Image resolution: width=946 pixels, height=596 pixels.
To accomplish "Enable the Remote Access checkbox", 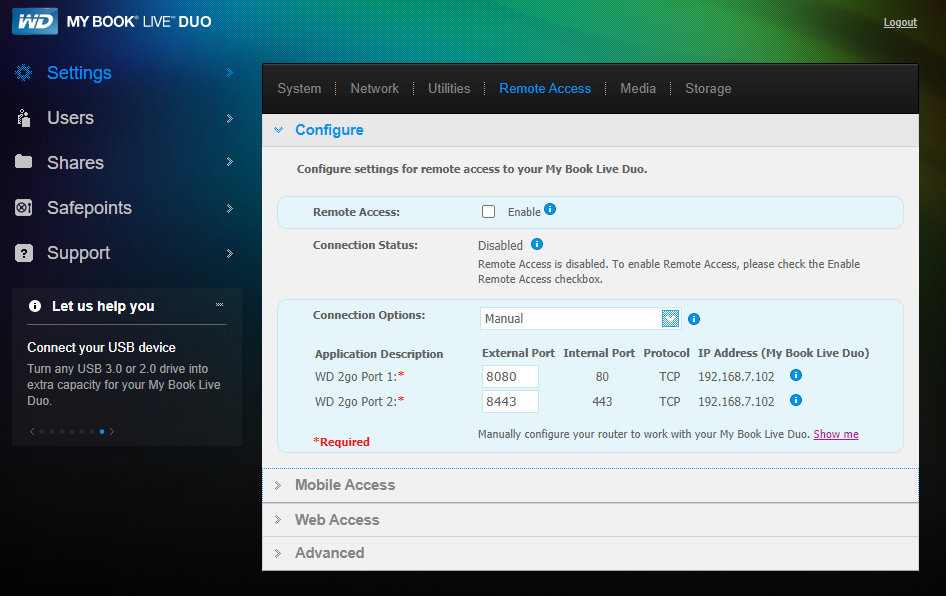I will point(489,212).
